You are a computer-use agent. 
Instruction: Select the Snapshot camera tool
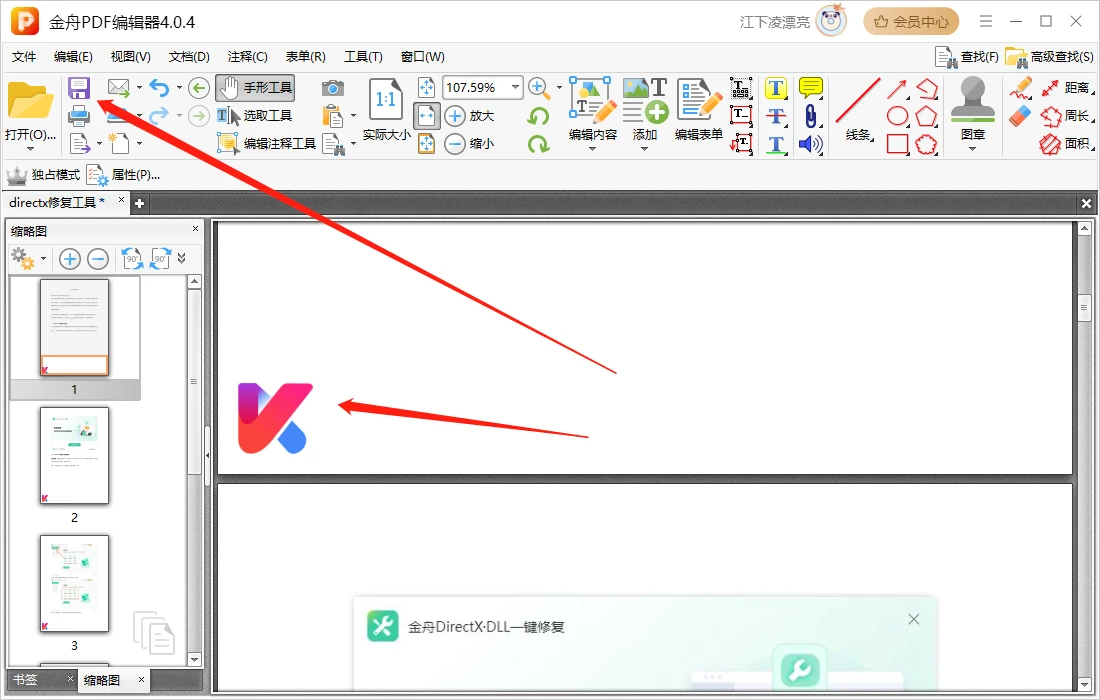tap(333, 88)
